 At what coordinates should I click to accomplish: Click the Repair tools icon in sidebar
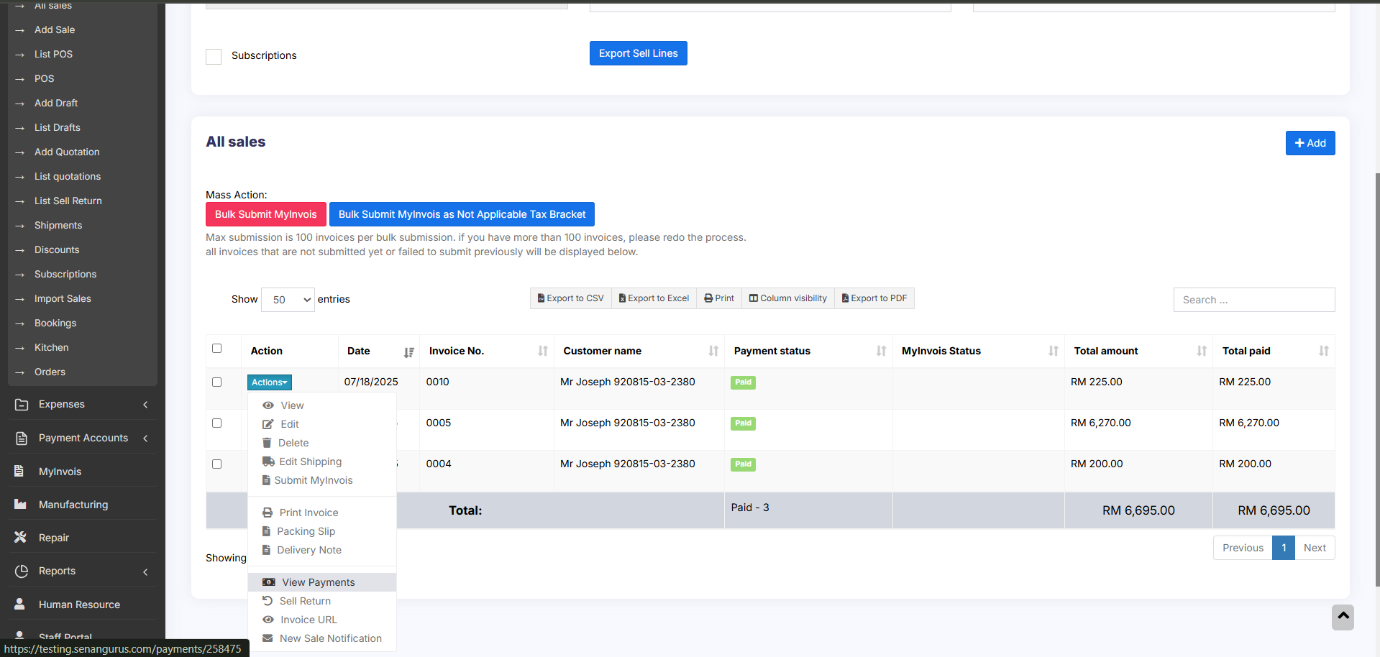coord(20,538)
